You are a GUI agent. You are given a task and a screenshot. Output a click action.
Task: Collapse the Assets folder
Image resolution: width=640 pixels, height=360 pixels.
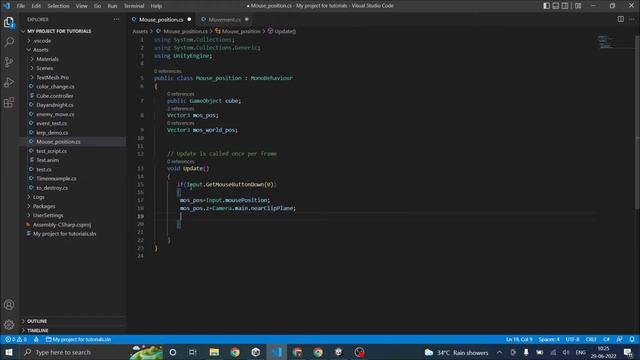pos(38,50)
